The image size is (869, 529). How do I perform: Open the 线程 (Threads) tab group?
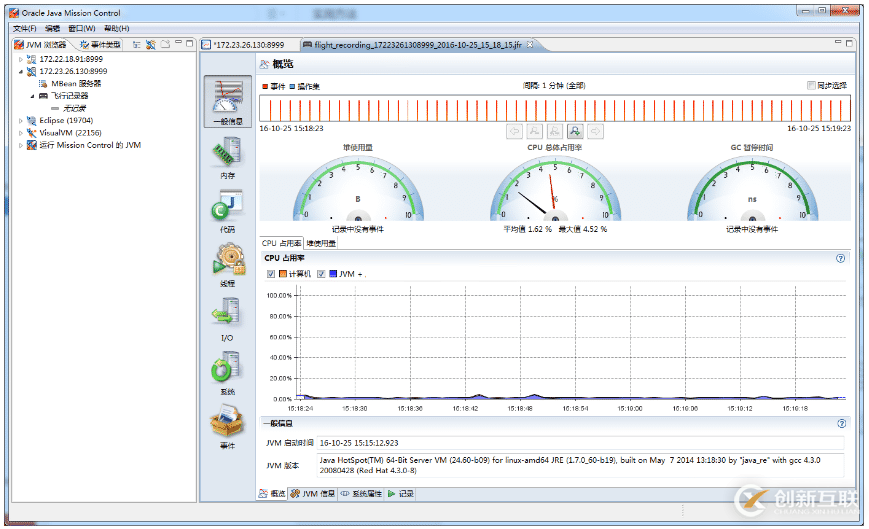[228, 265]
